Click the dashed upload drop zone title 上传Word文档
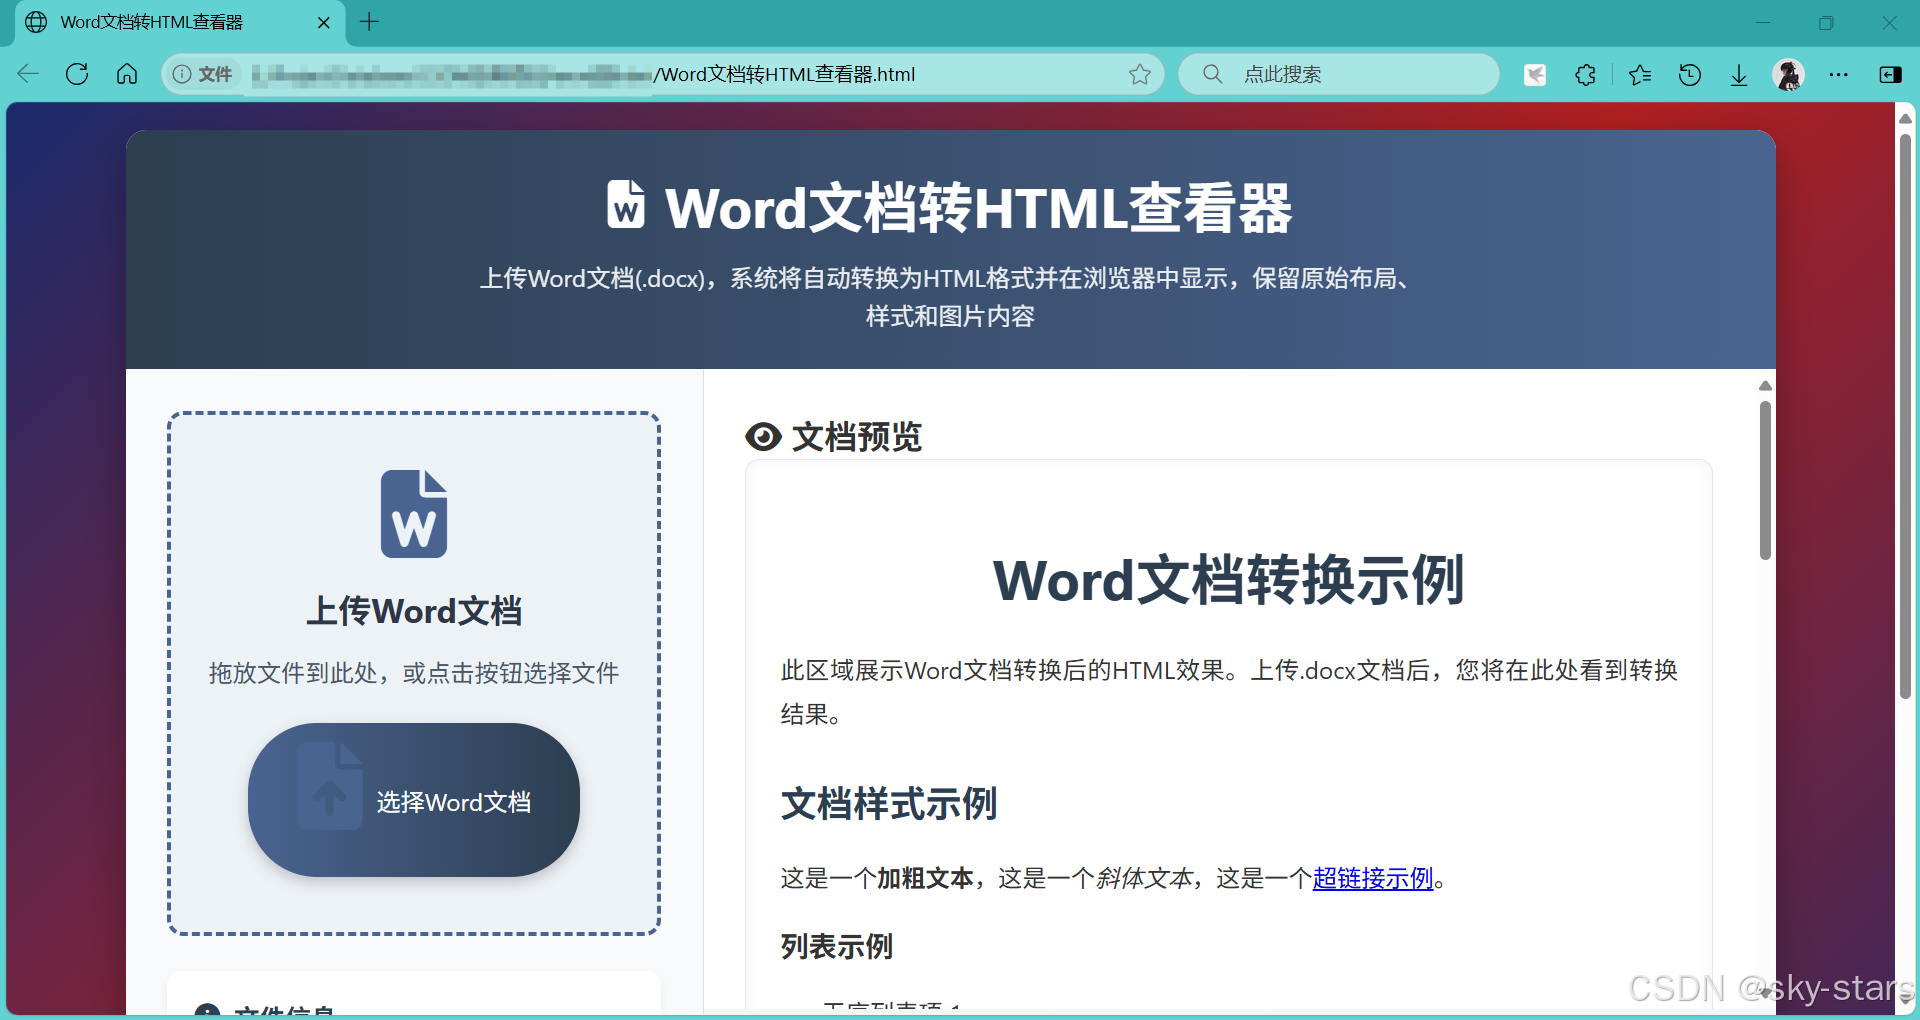Viewport: 1920px width, 1020px height. [x=414, y=611]
